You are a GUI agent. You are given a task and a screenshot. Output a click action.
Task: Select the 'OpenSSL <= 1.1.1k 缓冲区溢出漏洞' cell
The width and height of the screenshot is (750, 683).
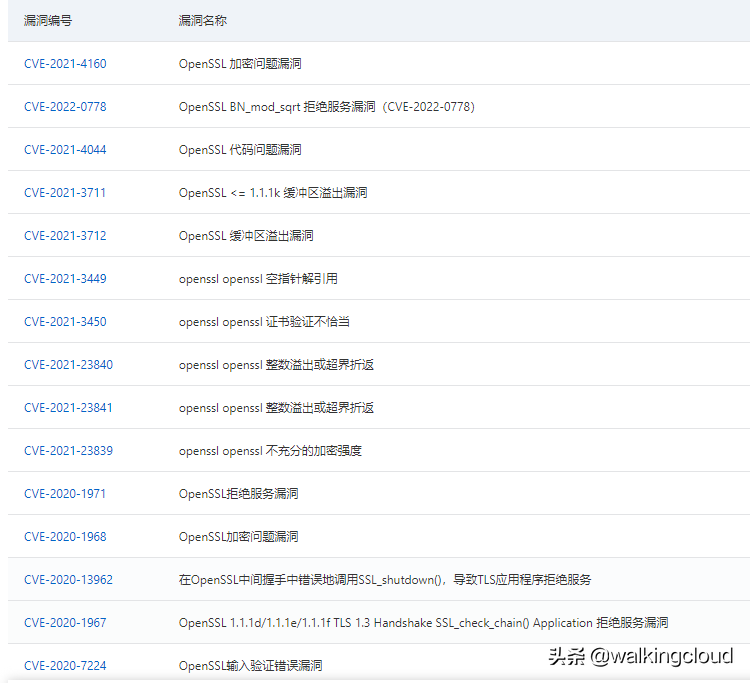pyautogui.click(x=273, y=193)
